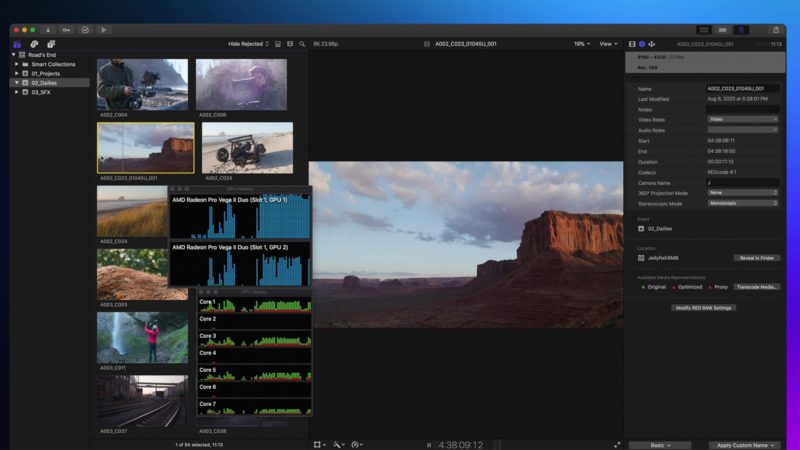This screenshot has width=800, height=450.
Task: Collapse the Road's End library
Action: 14,55
